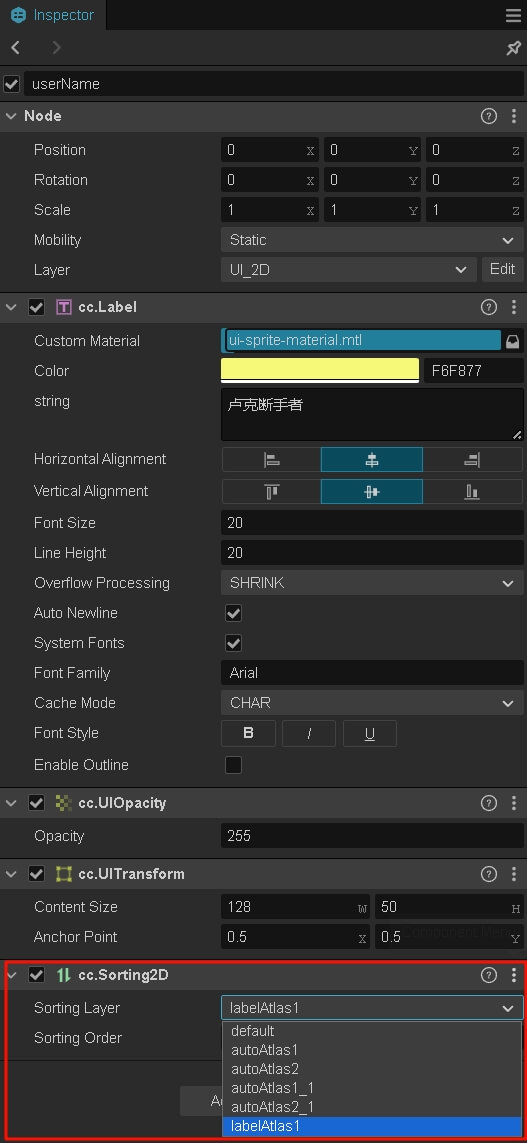Screen dimensions: 527x1143
Task: Set vertical alignment to bottom
Action: [x=472, y=492]
